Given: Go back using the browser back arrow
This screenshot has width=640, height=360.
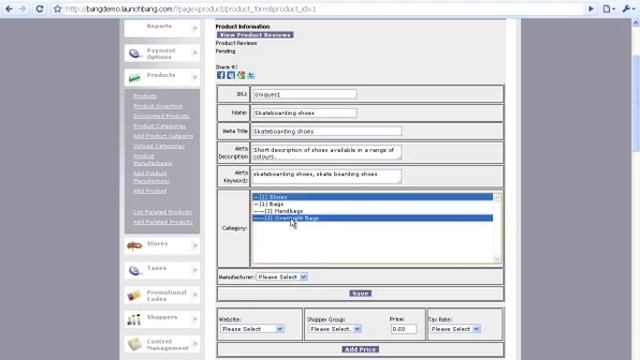Looking at the screenshot, I should coord(9,9).
